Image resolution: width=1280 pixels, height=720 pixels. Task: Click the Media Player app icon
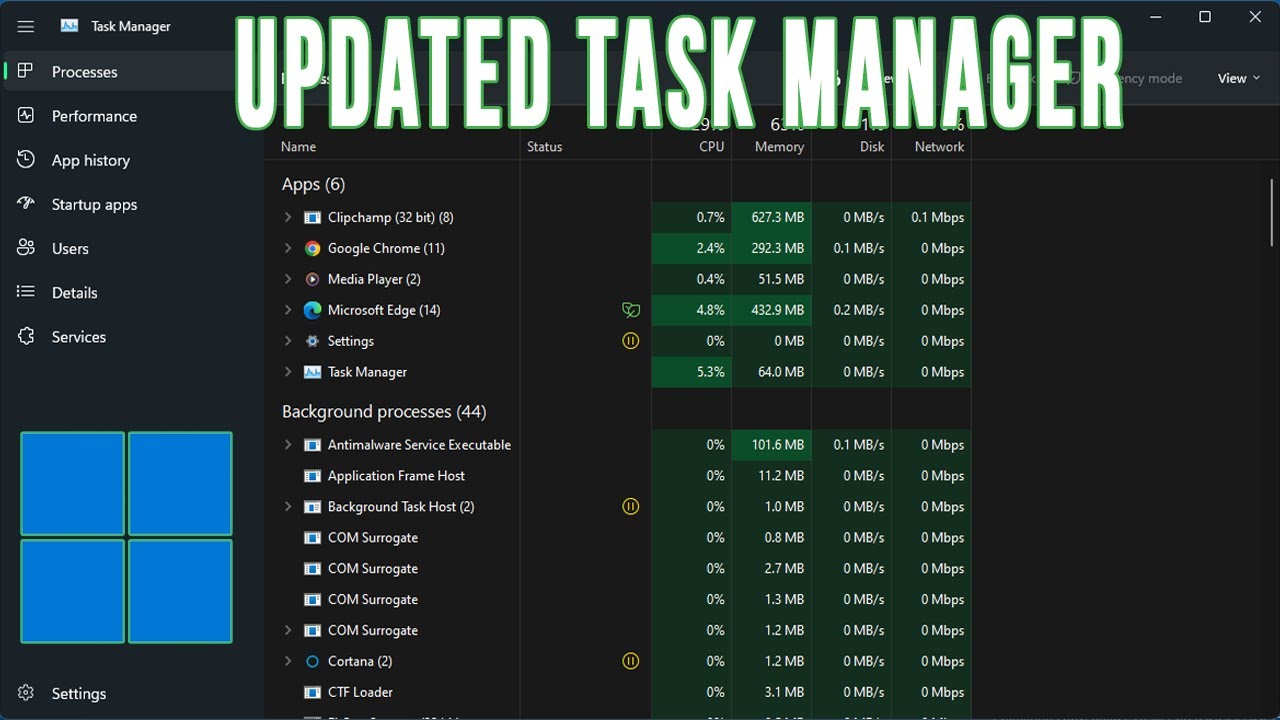[312, 279]
